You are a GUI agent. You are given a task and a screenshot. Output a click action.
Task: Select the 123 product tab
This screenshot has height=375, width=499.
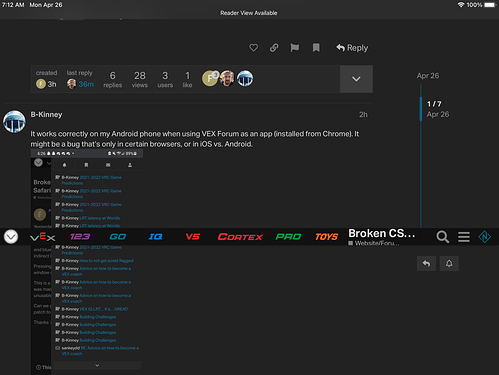(x=80, y=237)
